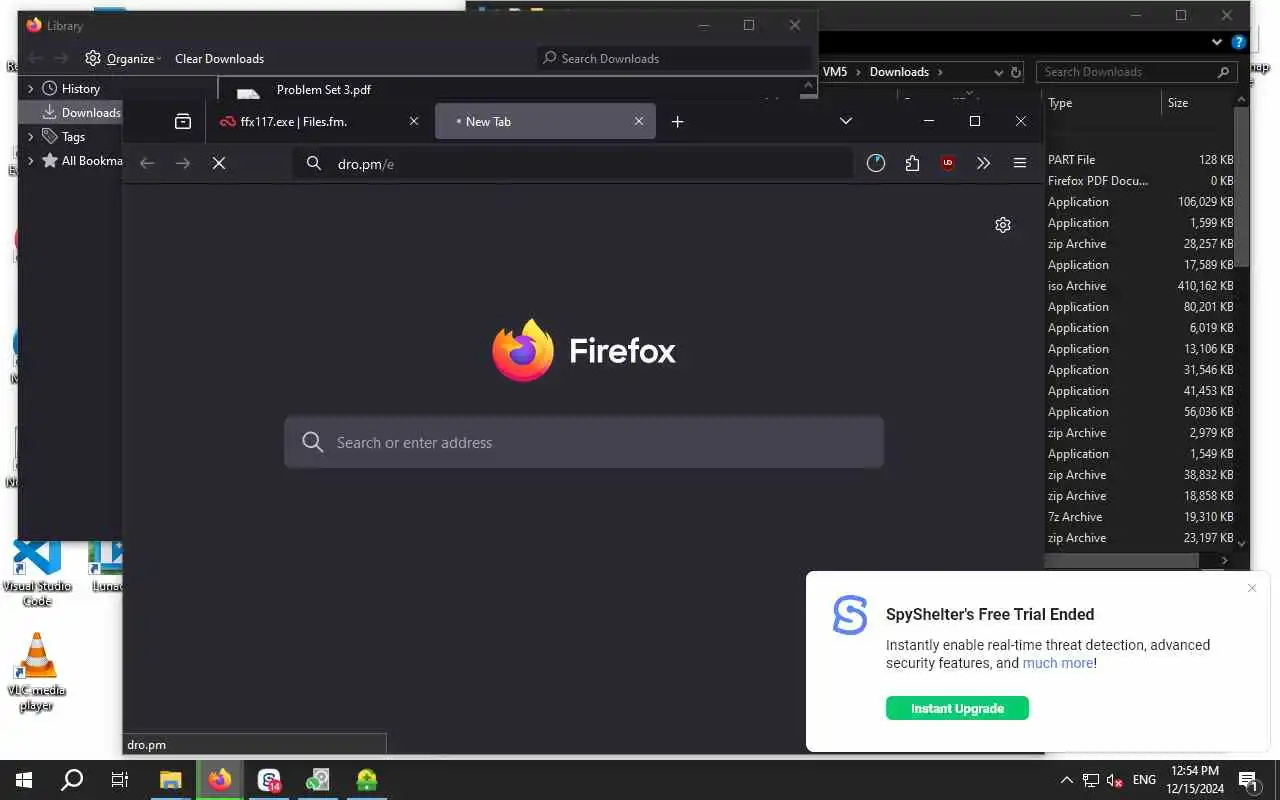Image resolution: width=1280 pixels, height=800 pixels.
Task: Dismiss the SpyShelter notification popup
Action: 1252,588
